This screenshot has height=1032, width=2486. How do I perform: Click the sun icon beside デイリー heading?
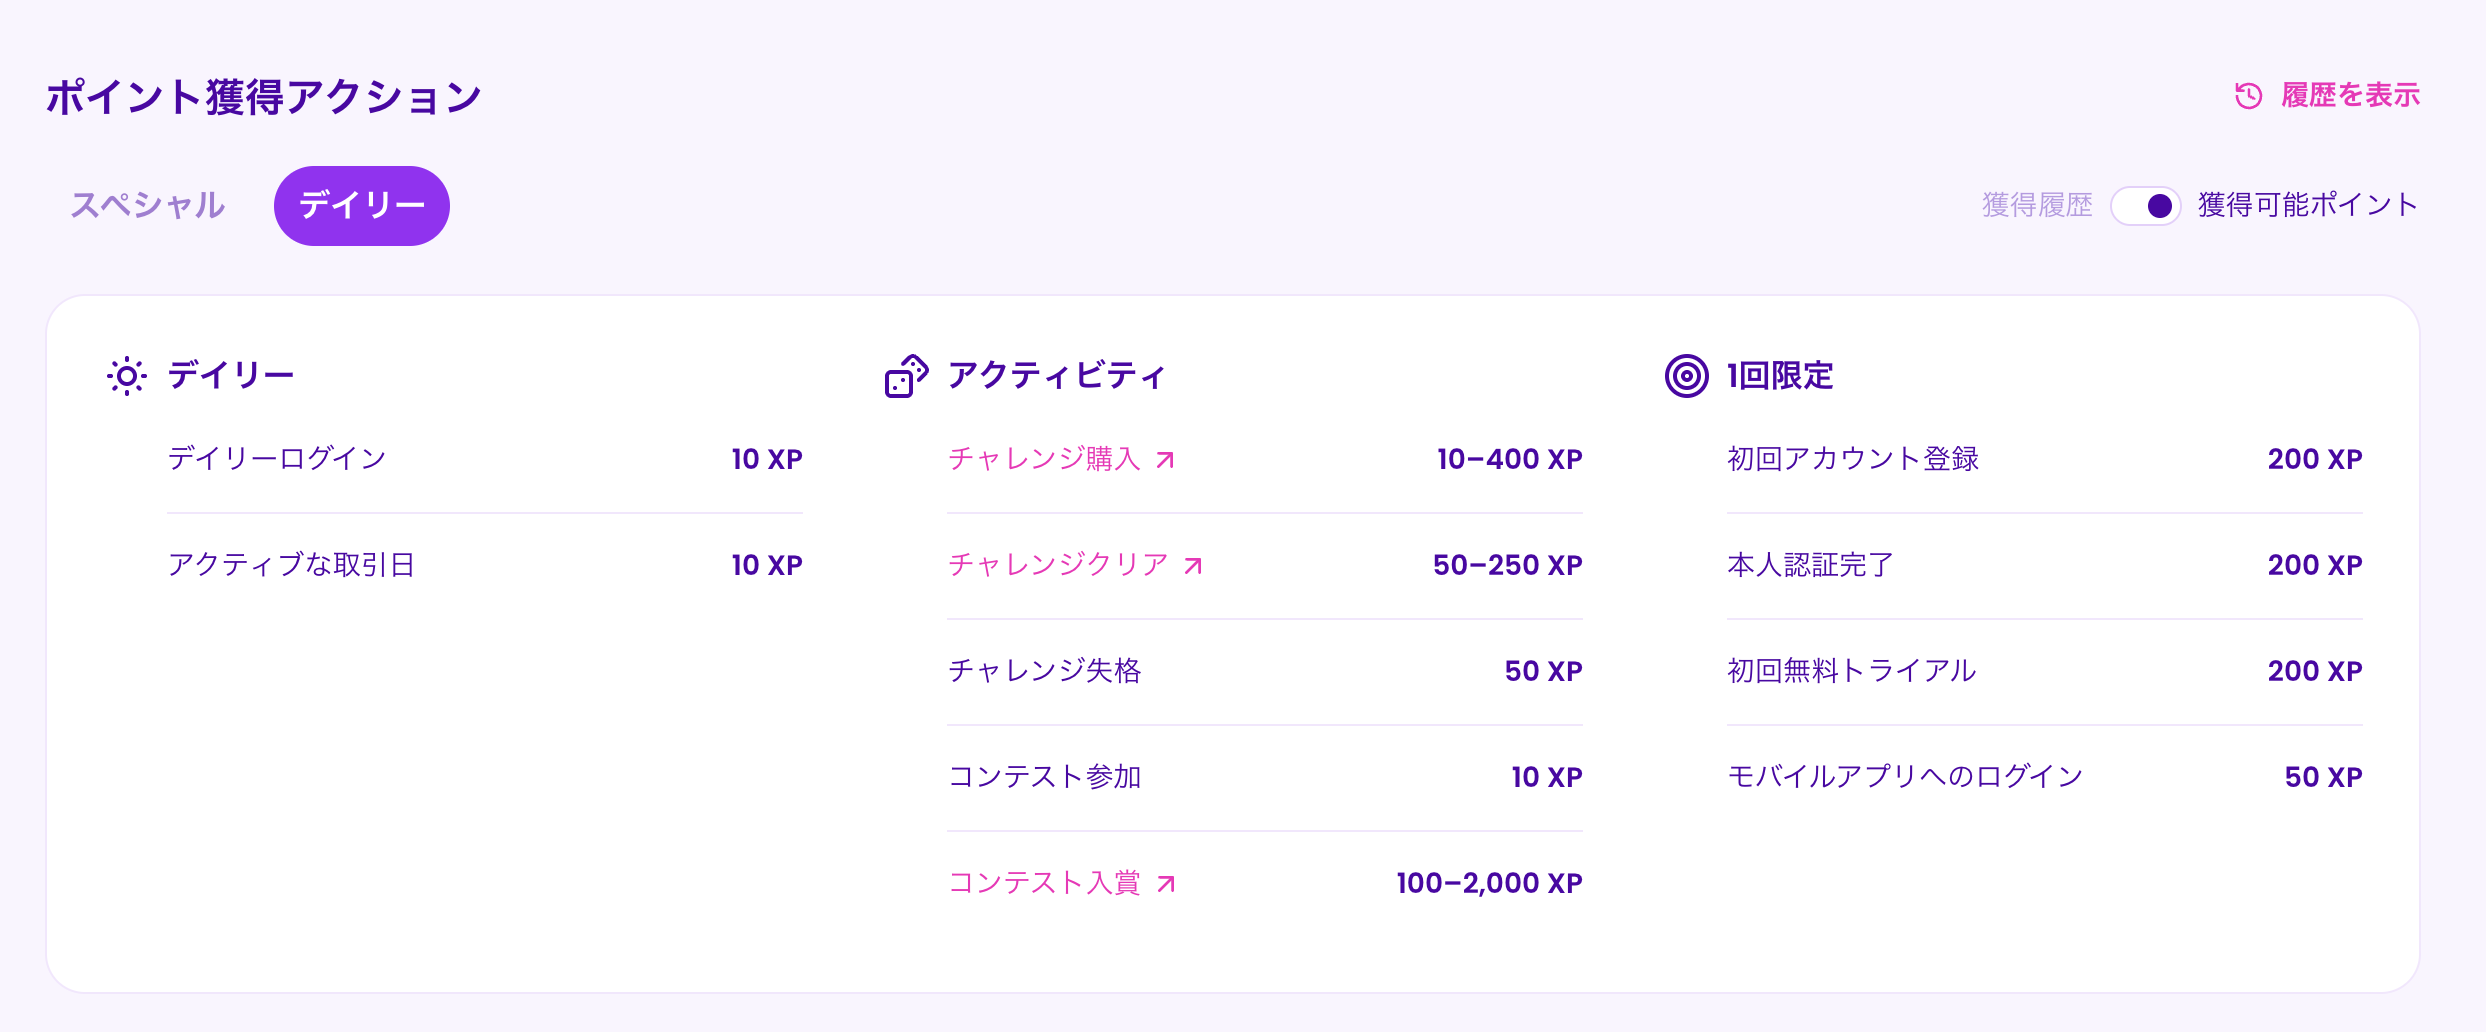tap(127, 376)
